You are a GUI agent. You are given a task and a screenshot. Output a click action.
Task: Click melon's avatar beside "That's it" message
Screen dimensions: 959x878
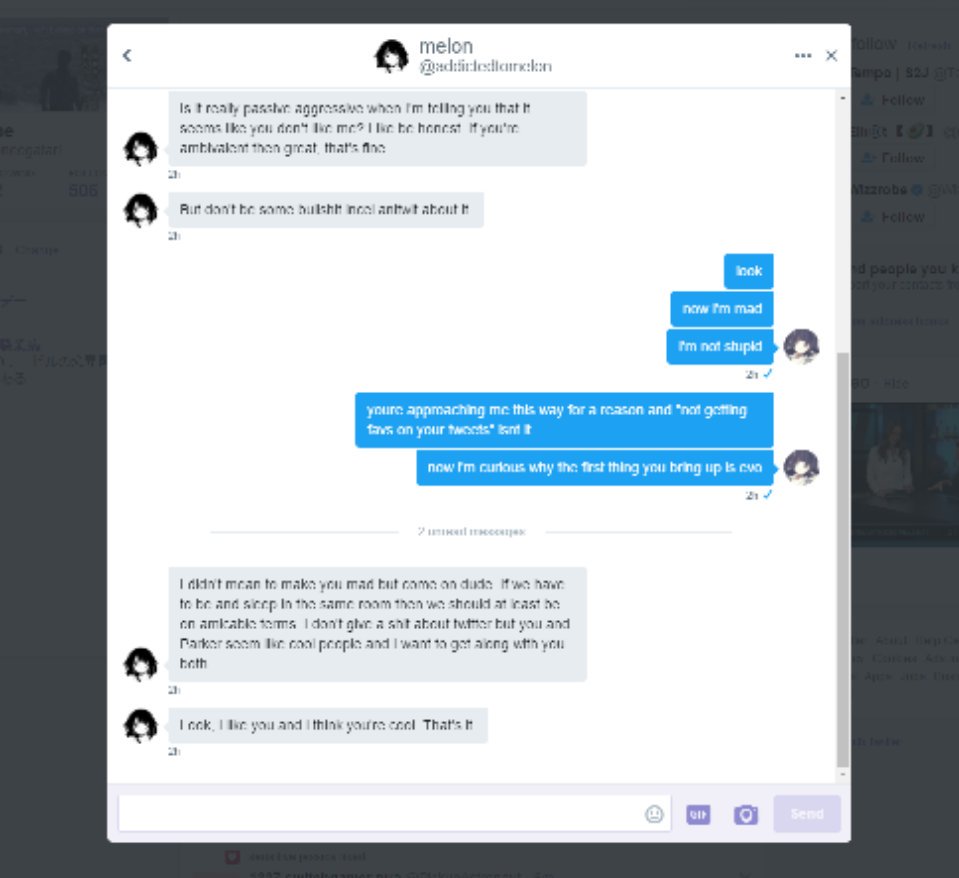(x=141, y=726)
